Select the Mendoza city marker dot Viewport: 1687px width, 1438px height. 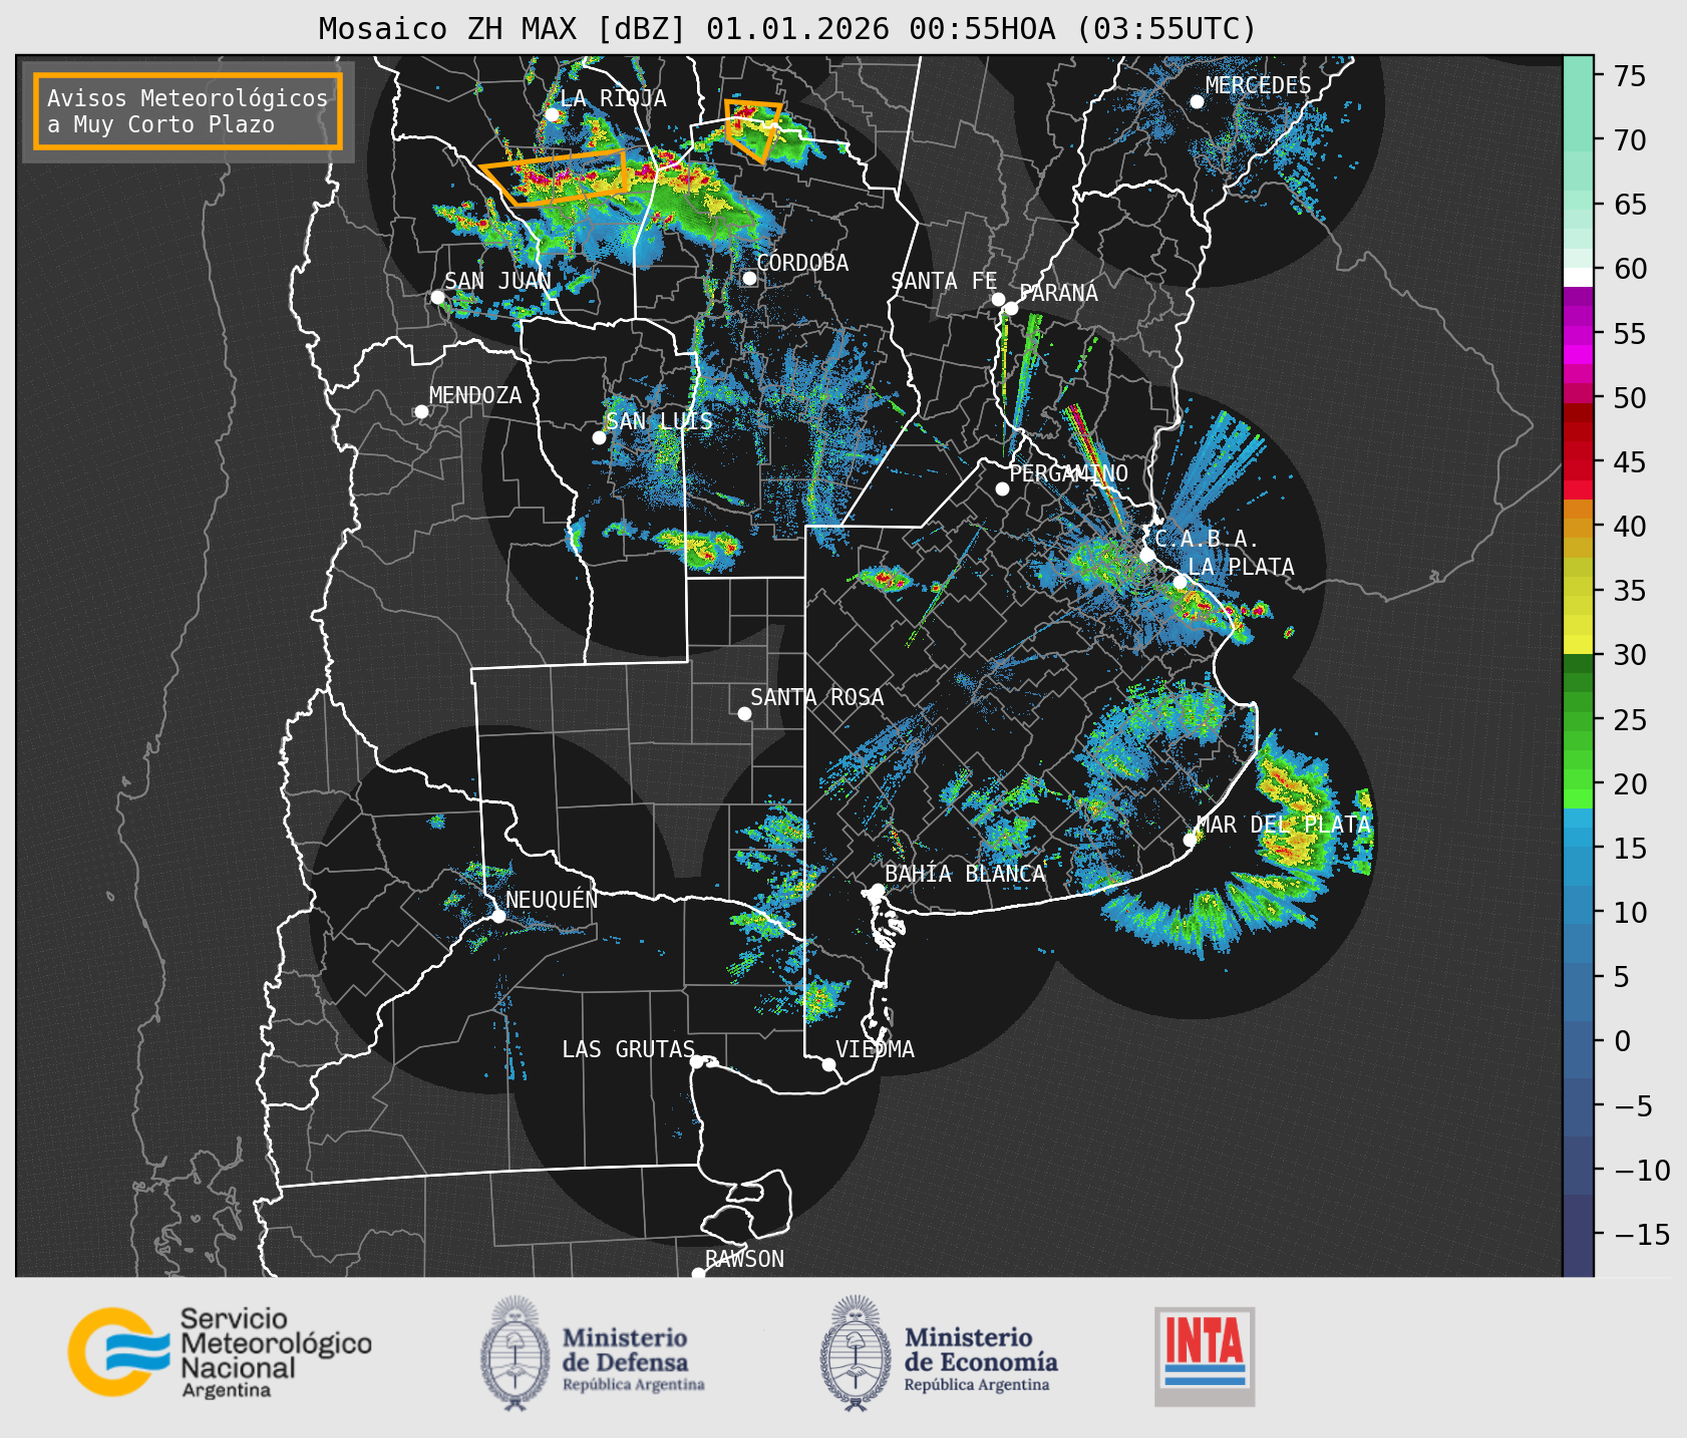(421, 412)
